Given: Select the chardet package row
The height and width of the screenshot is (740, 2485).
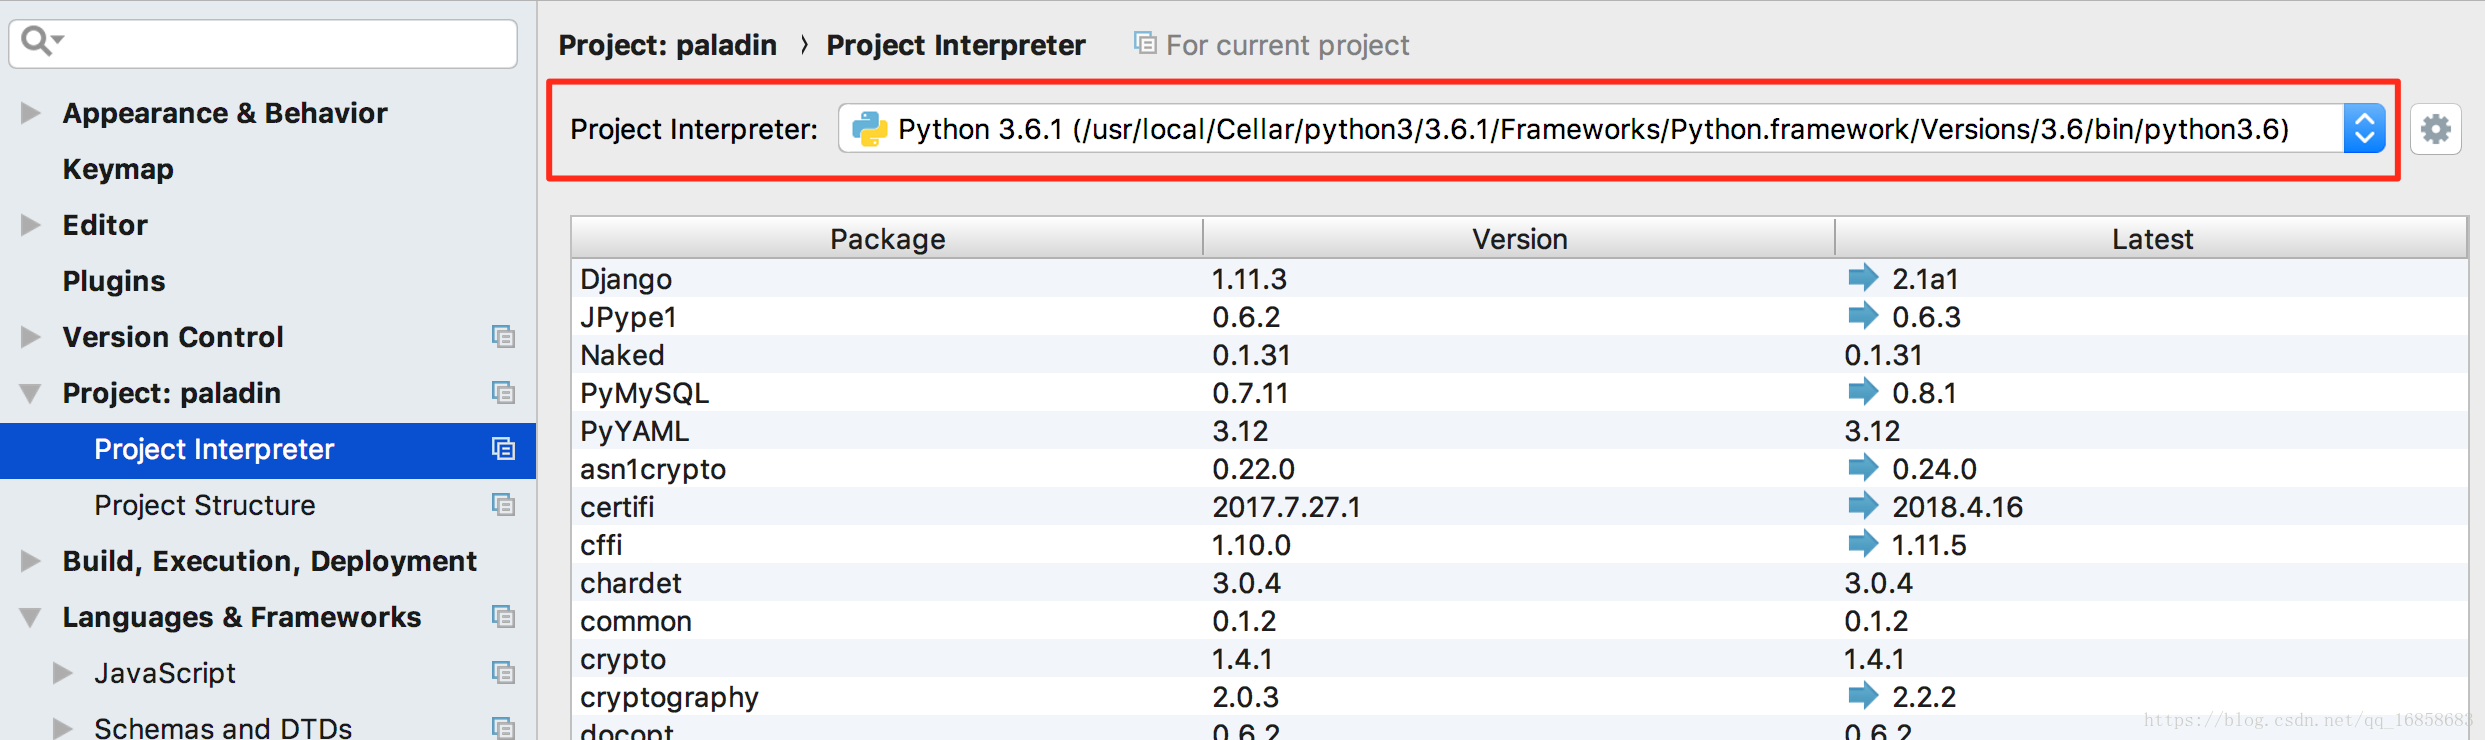Looking at the screenshot, I should click(x=1519, y=583).
